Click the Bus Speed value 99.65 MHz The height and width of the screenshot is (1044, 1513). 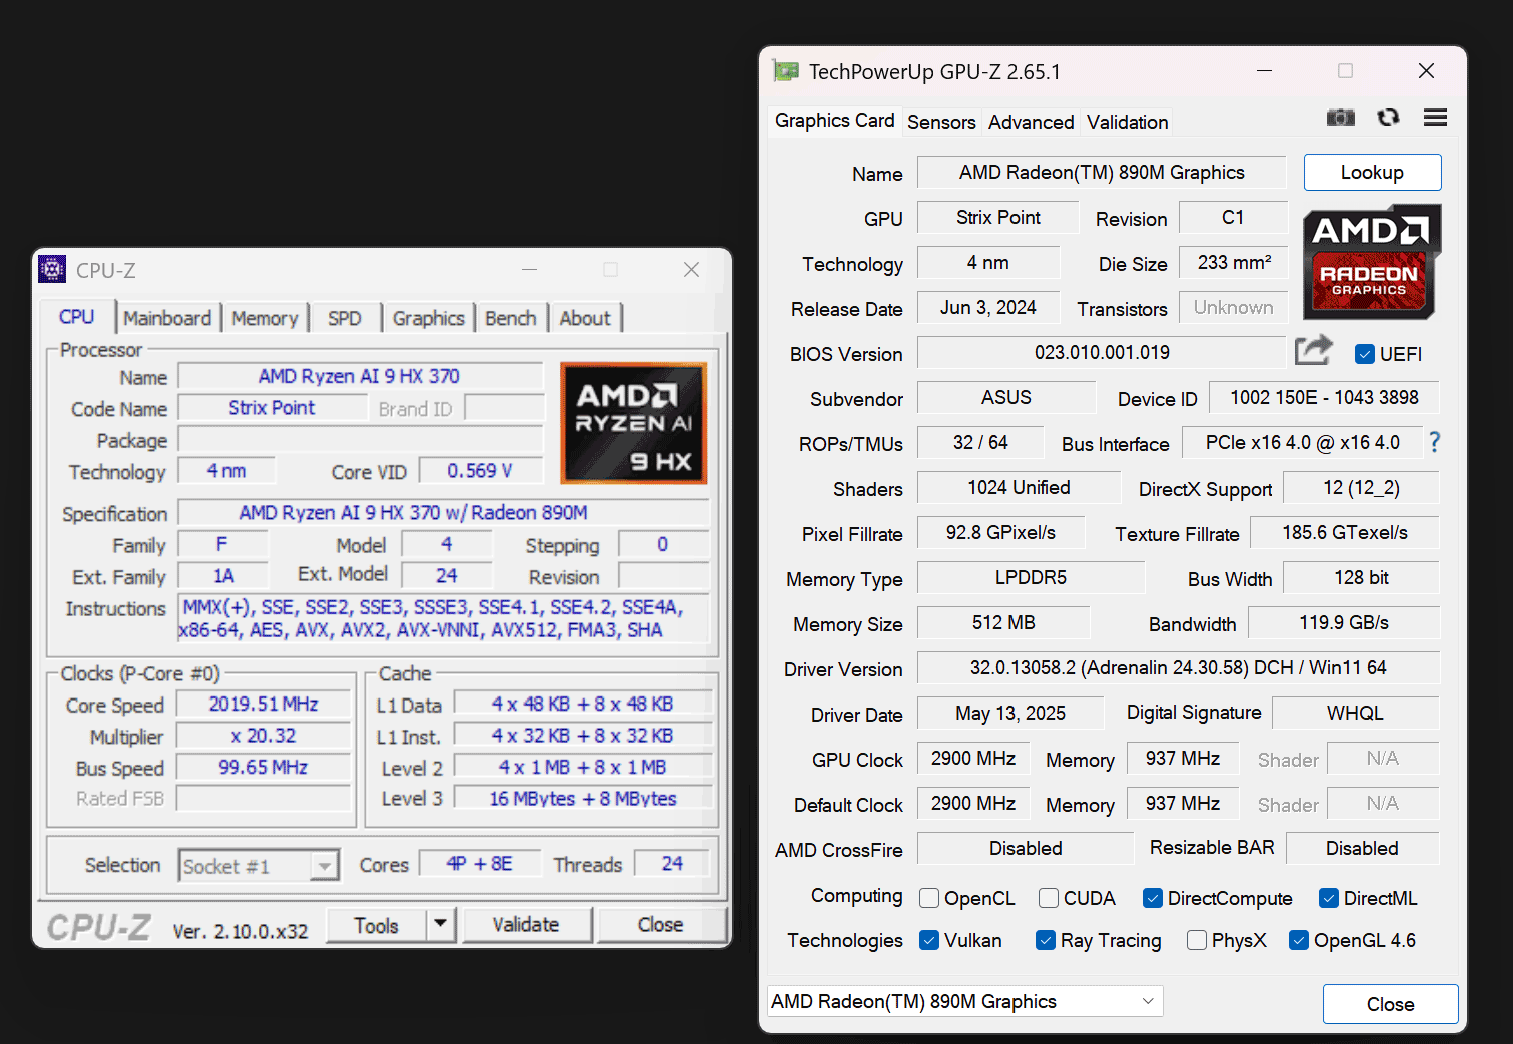point(264,768)
